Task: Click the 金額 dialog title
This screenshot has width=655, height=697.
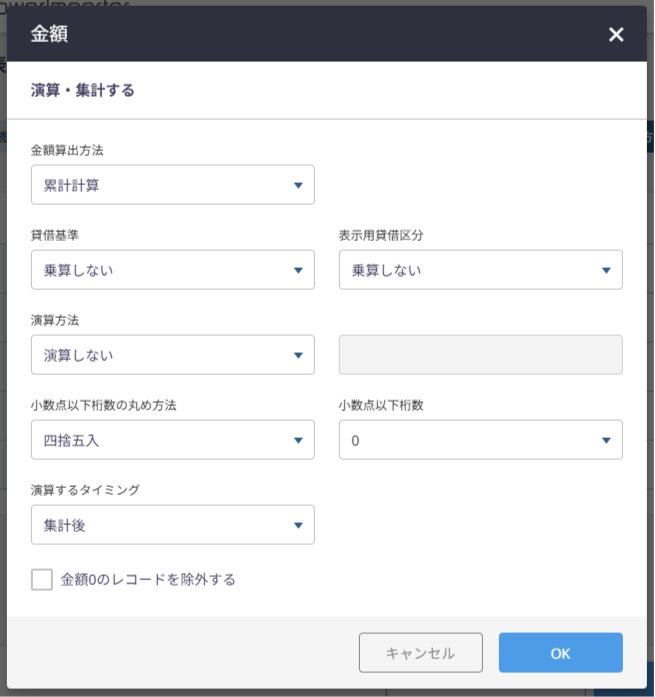Action: 49,34
